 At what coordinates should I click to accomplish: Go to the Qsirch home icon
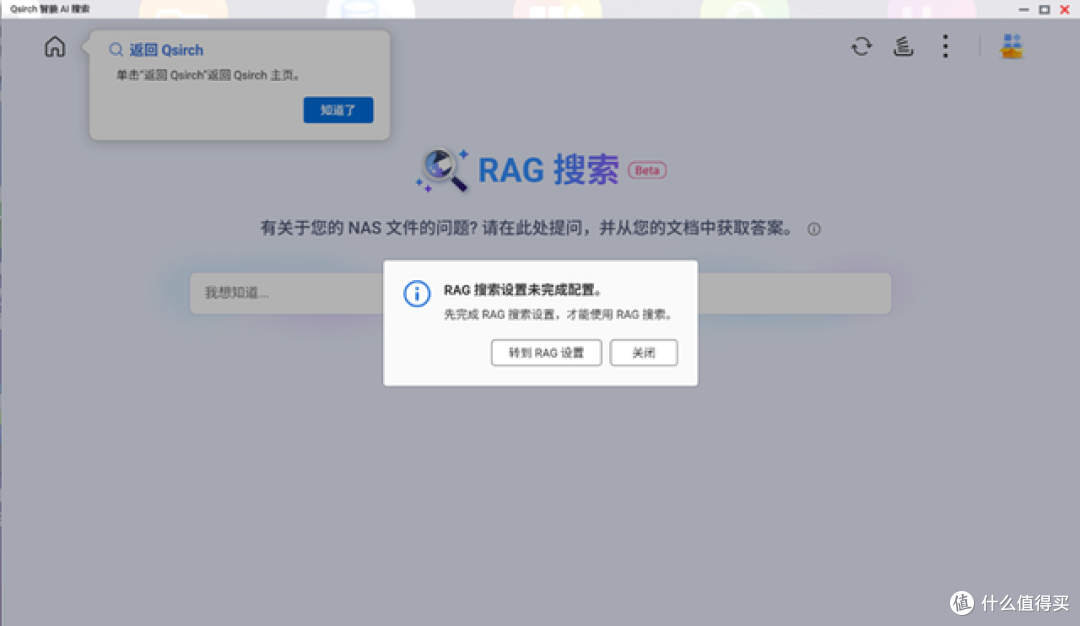(55, 46)
